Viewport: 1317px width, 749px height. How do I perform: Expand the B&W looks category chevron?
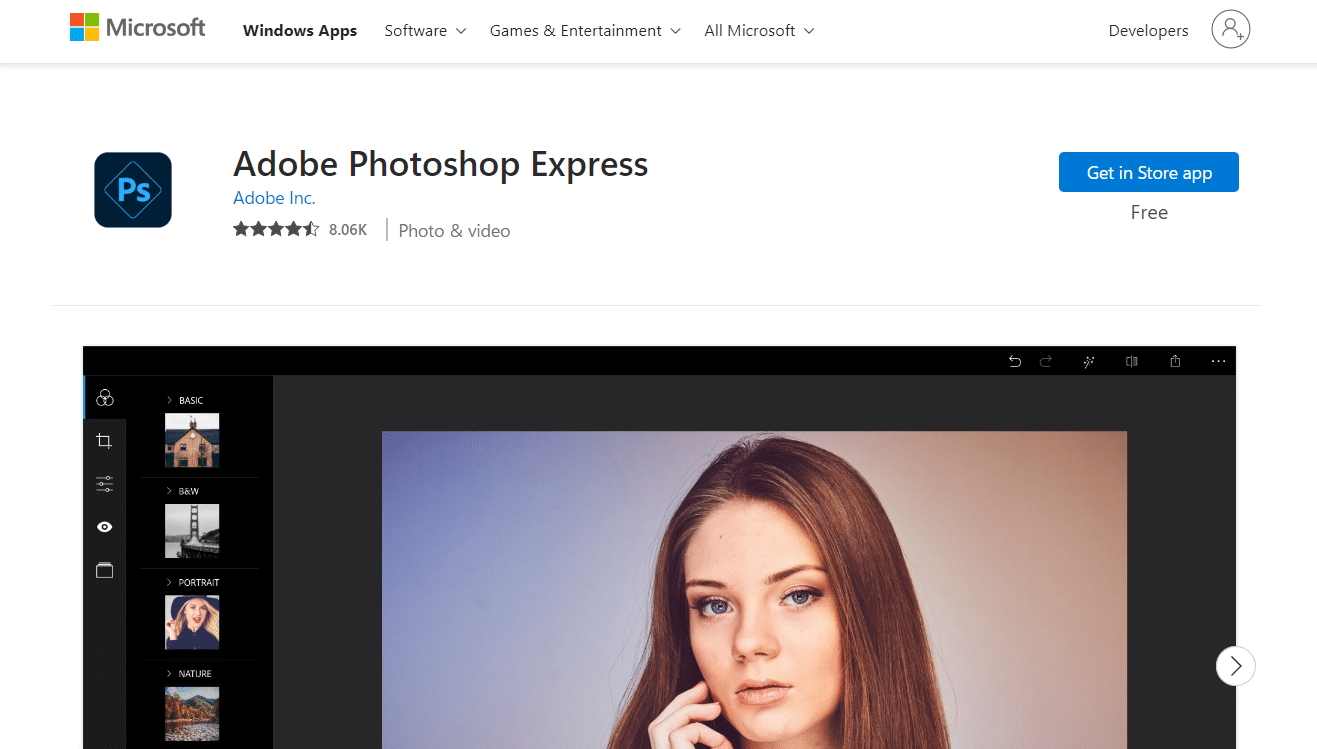coord(170,491)
